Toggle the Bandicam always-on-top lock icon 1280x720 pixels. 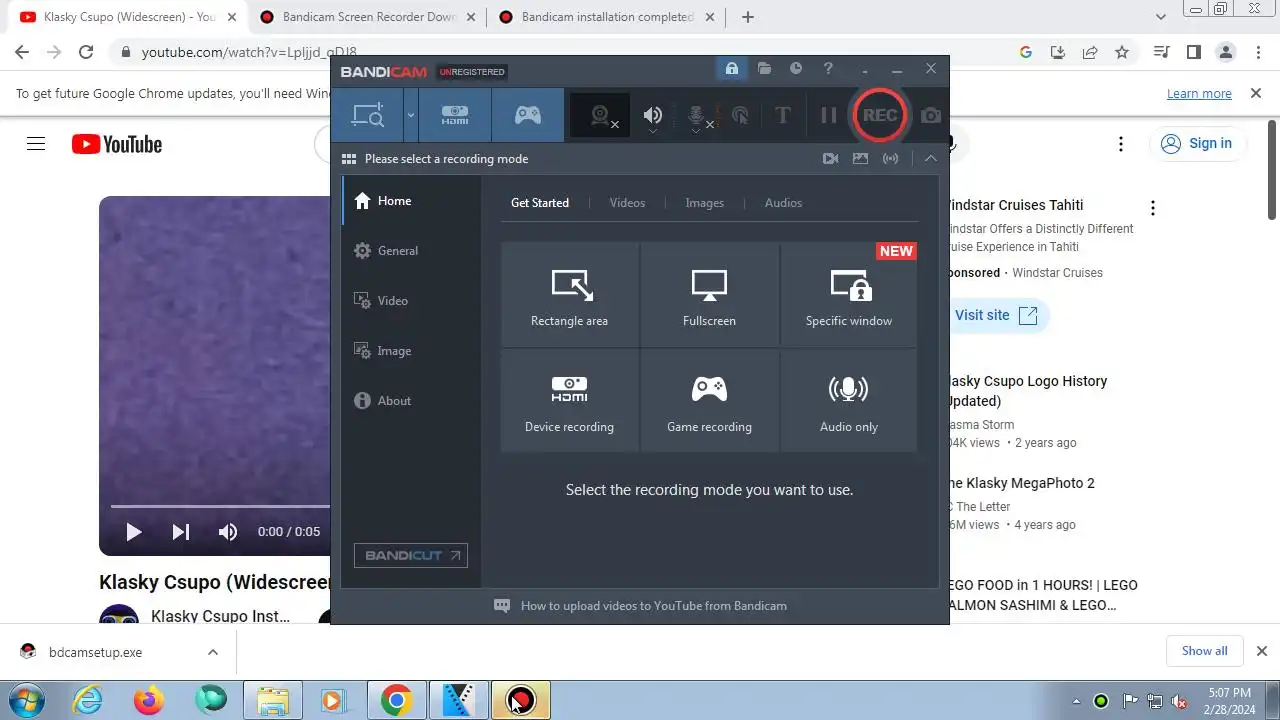coord(732,69)
